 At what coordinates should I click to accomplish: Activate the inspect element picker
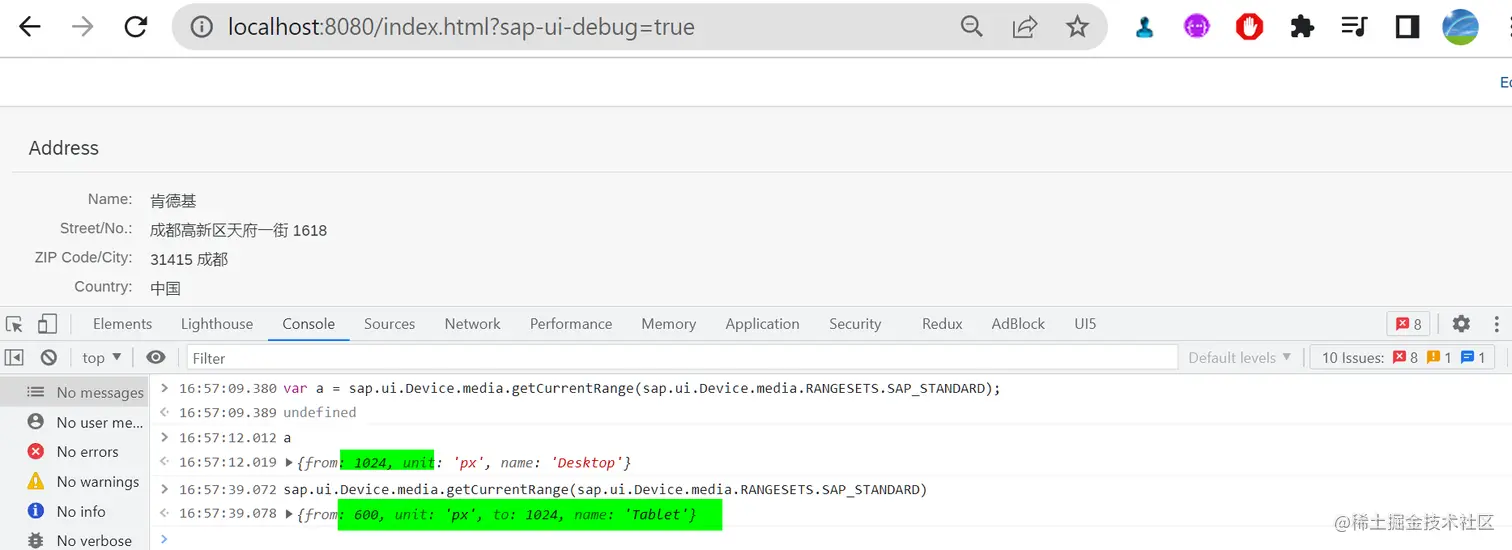tap(14, 324)
